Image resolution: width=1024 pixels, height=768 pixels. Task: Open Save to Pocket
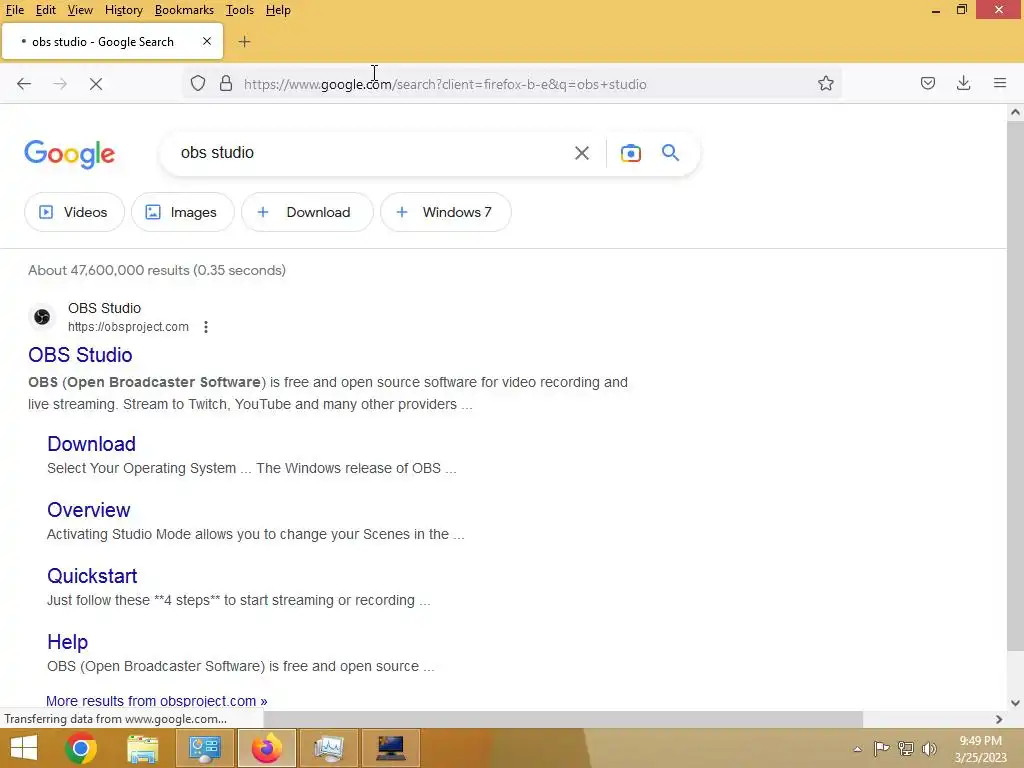pos(927,83)
